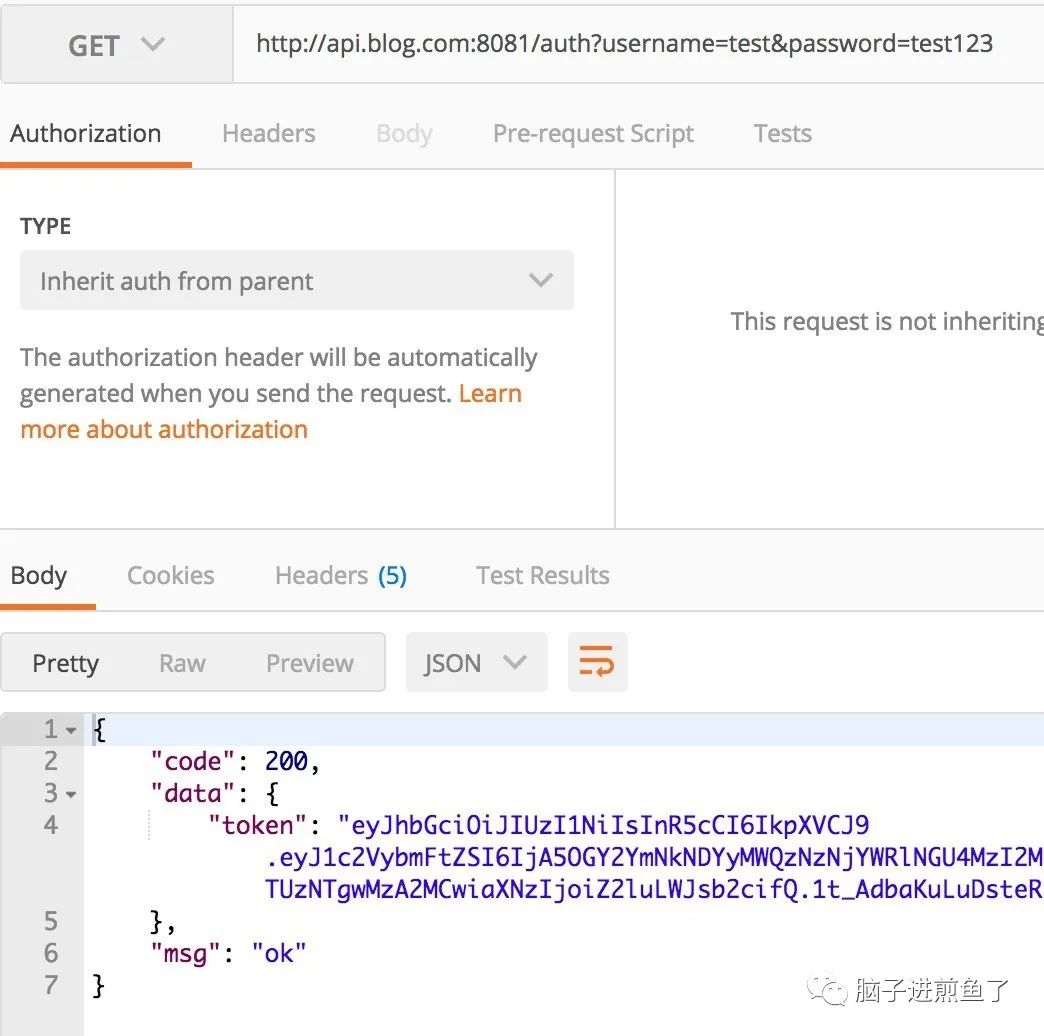The width and height of the screenshot is (1044, 1036).
Task: Click the wrap-text icon beside JSON dropdown
Action: pos(597,662)
